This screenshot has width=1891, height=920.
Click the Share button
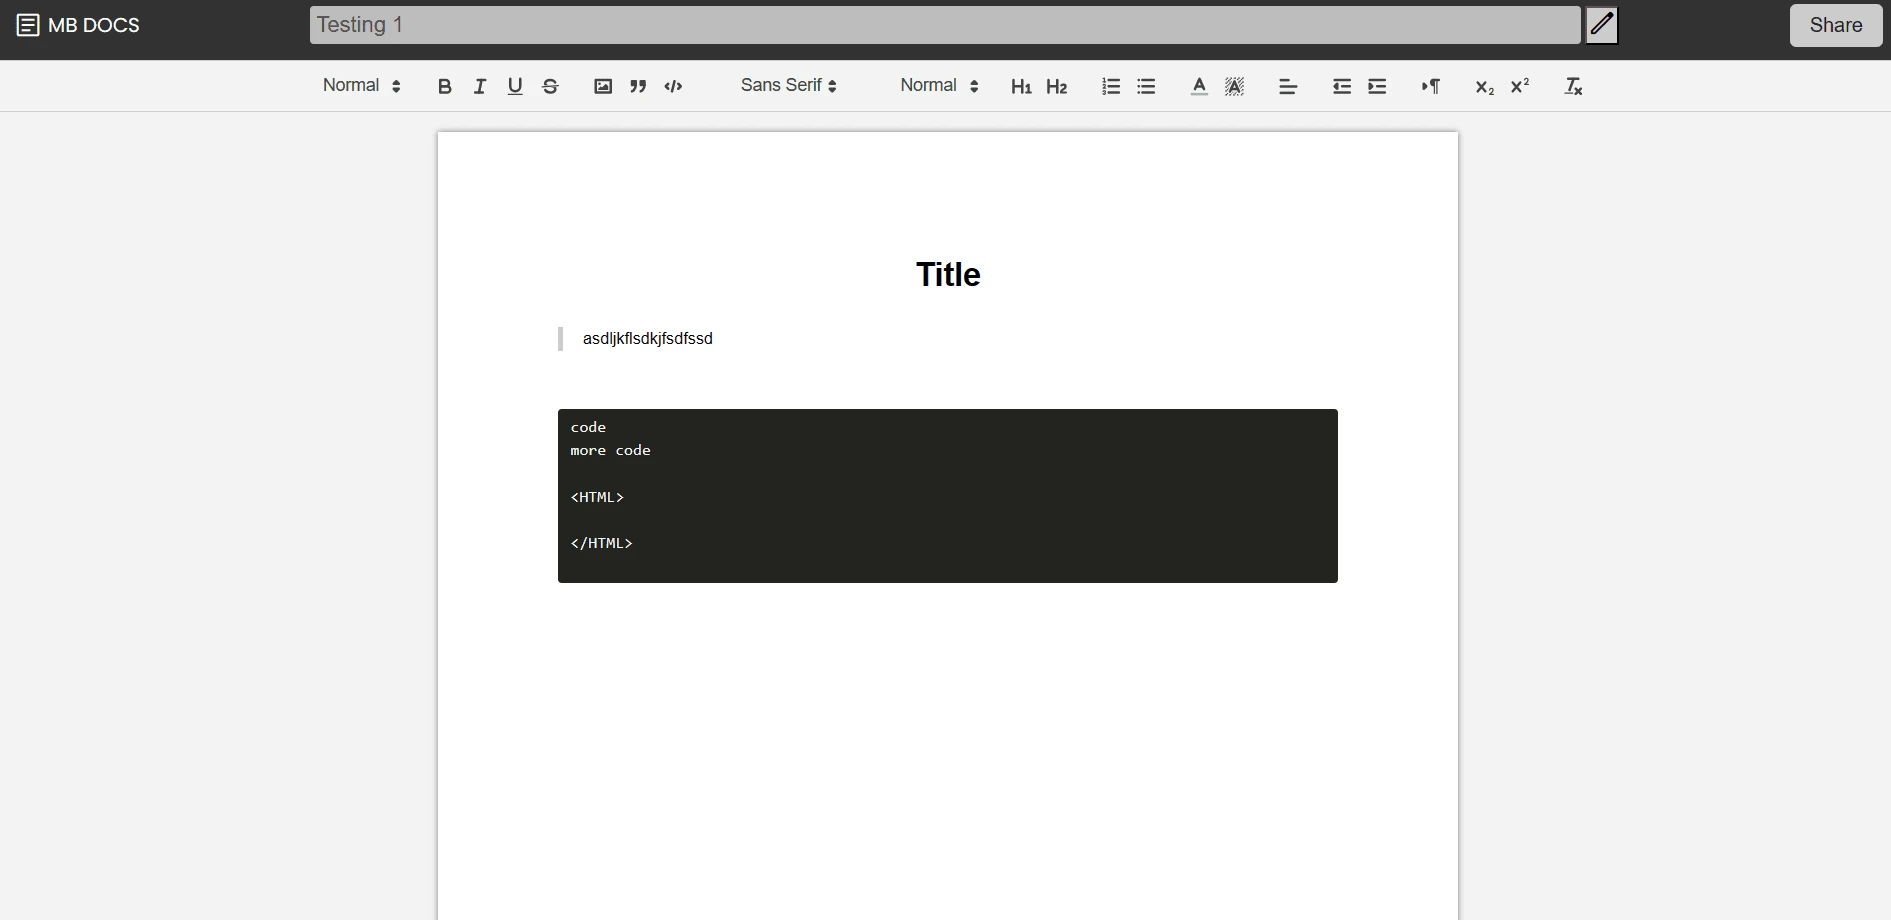click(x=1836, y=25)
